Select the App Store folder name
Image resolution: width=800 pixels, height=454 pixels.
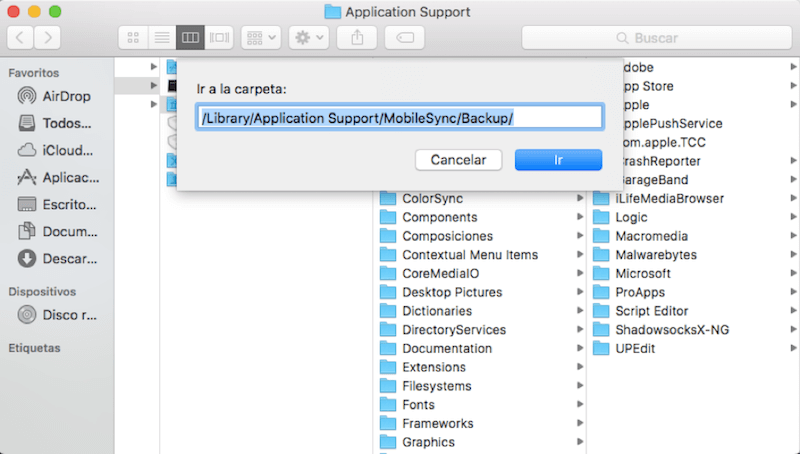click(x=647, y=86)
